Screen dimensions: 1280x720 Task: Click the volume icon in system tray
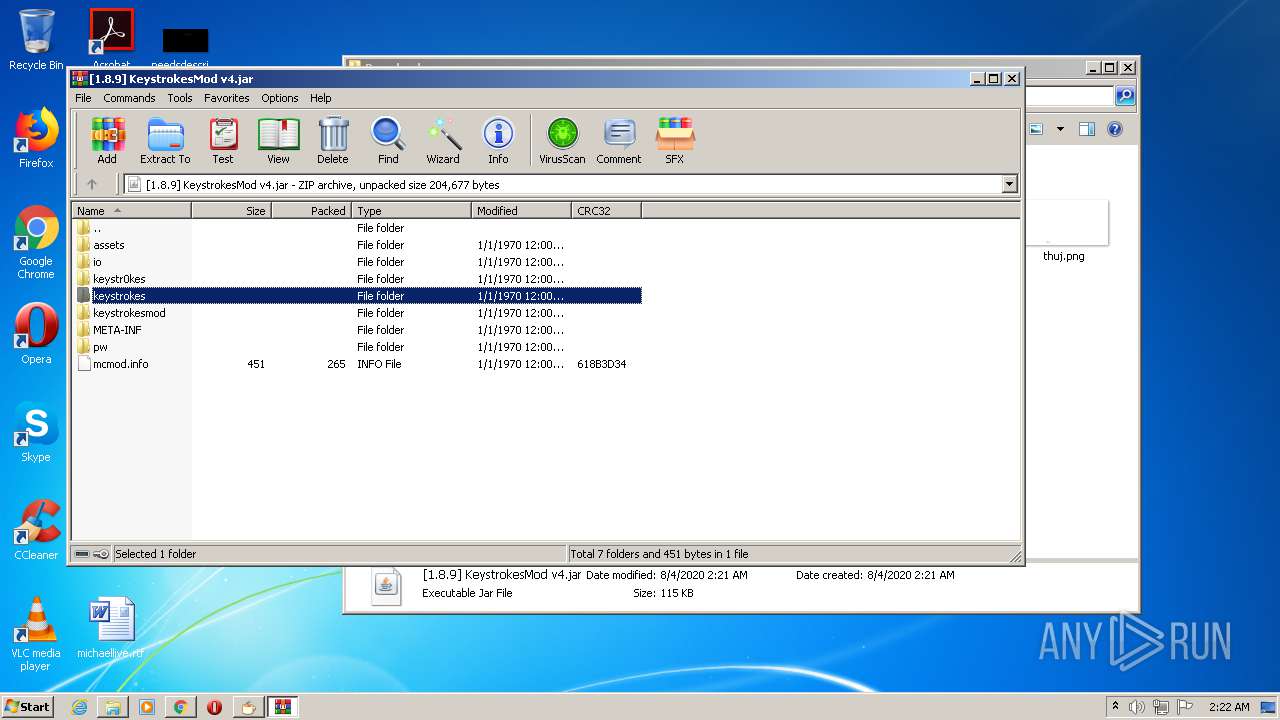1137,707
